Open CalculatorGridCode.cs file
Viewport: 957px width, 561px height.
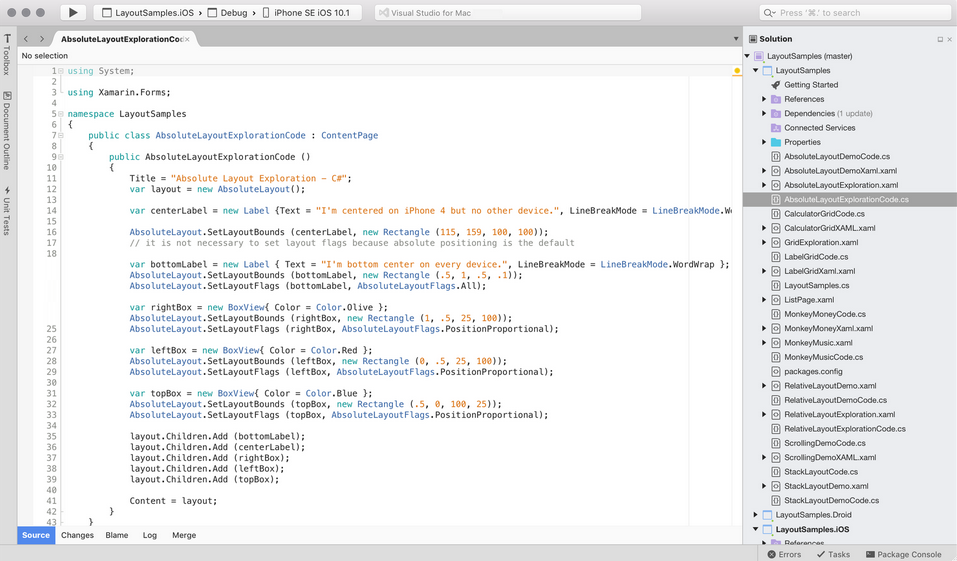pos(824,214)
